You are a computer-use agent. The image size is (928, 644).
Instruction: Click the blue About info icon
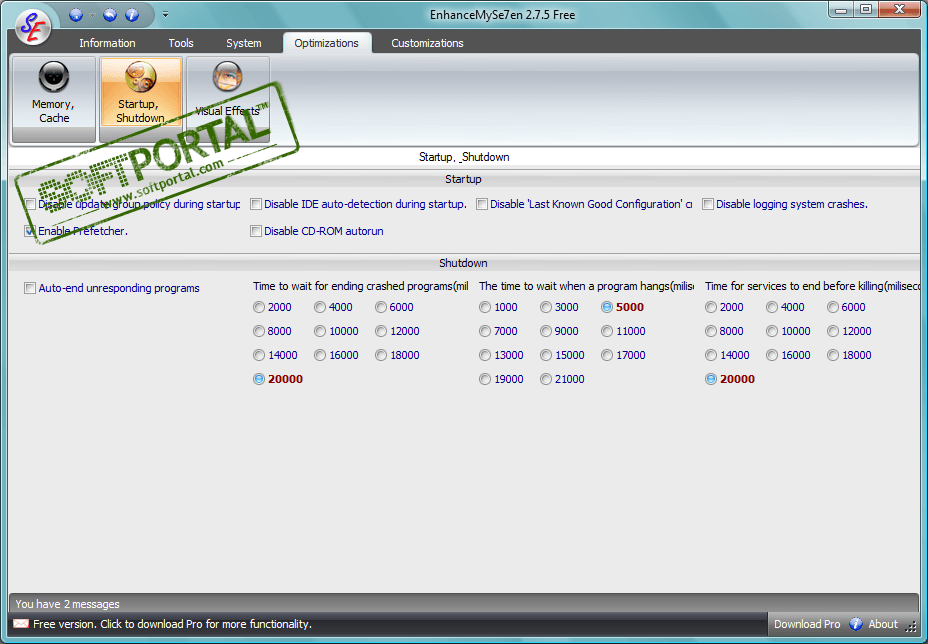[856, 624]
